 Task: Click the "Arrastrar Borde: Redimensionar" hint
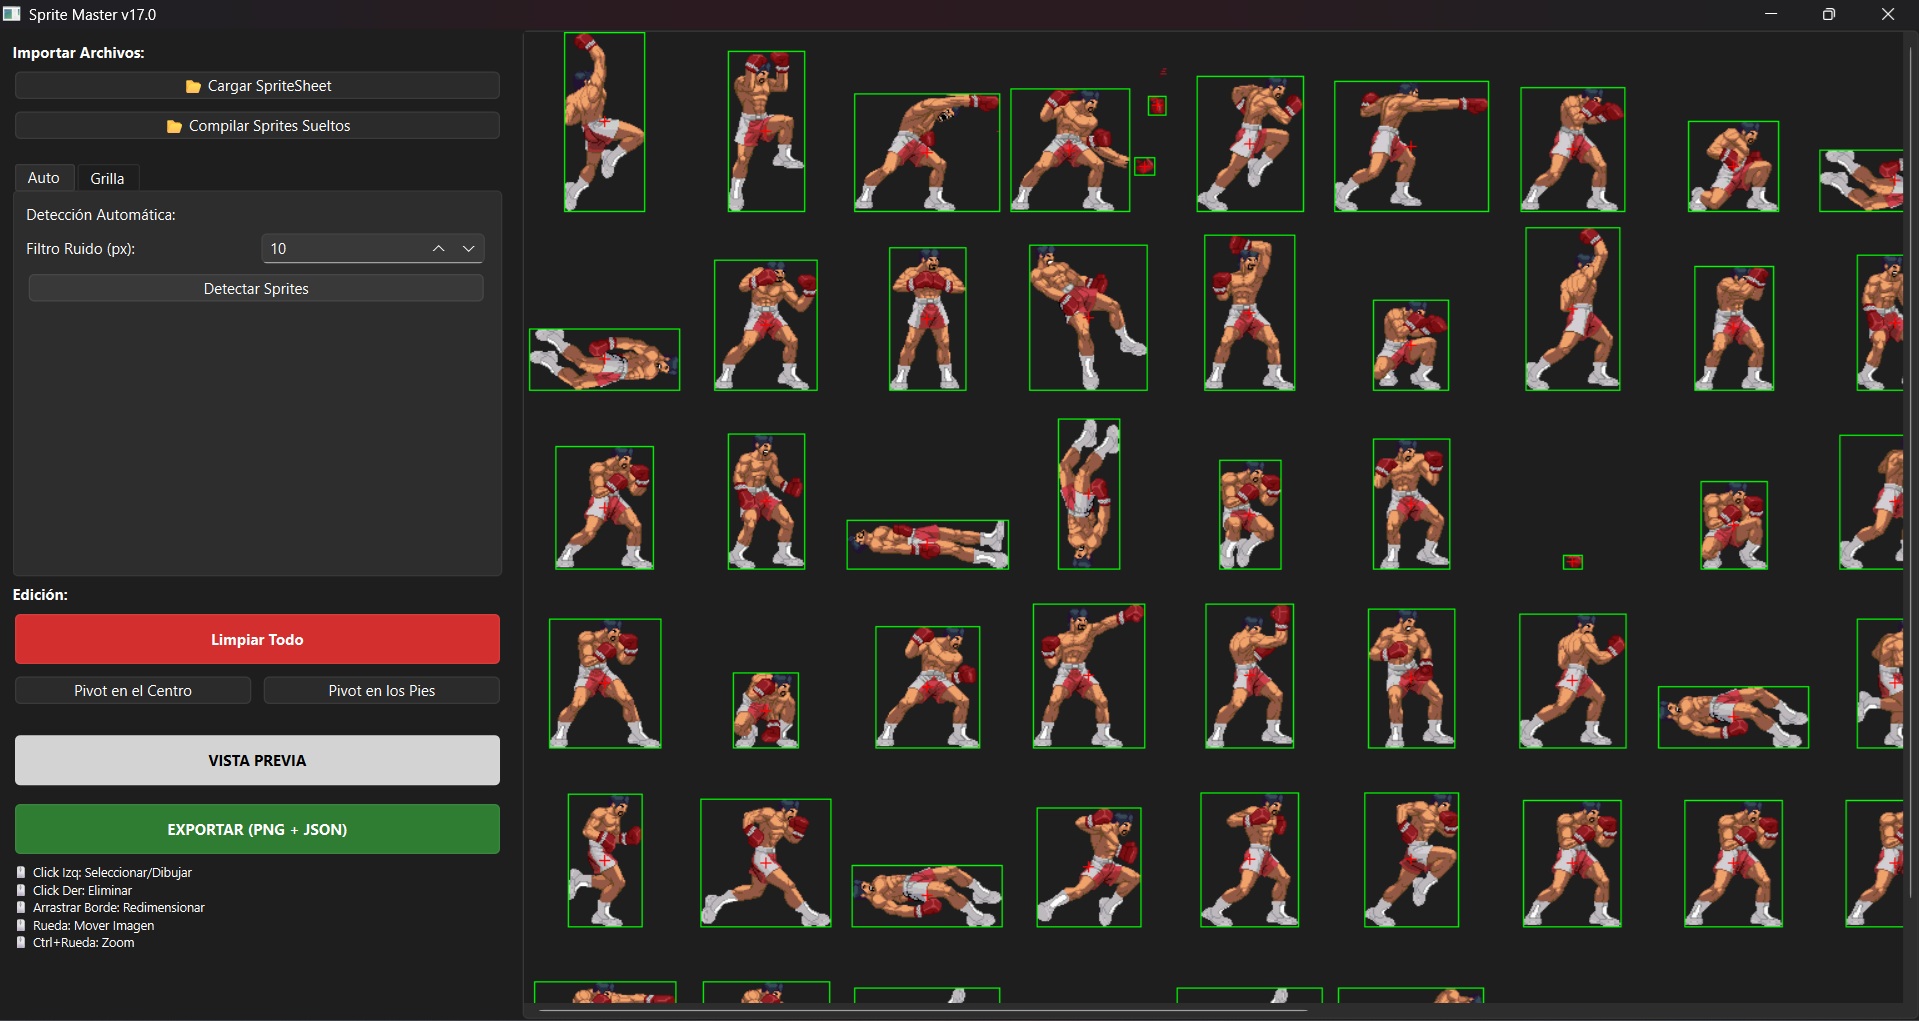click(119, 908)
